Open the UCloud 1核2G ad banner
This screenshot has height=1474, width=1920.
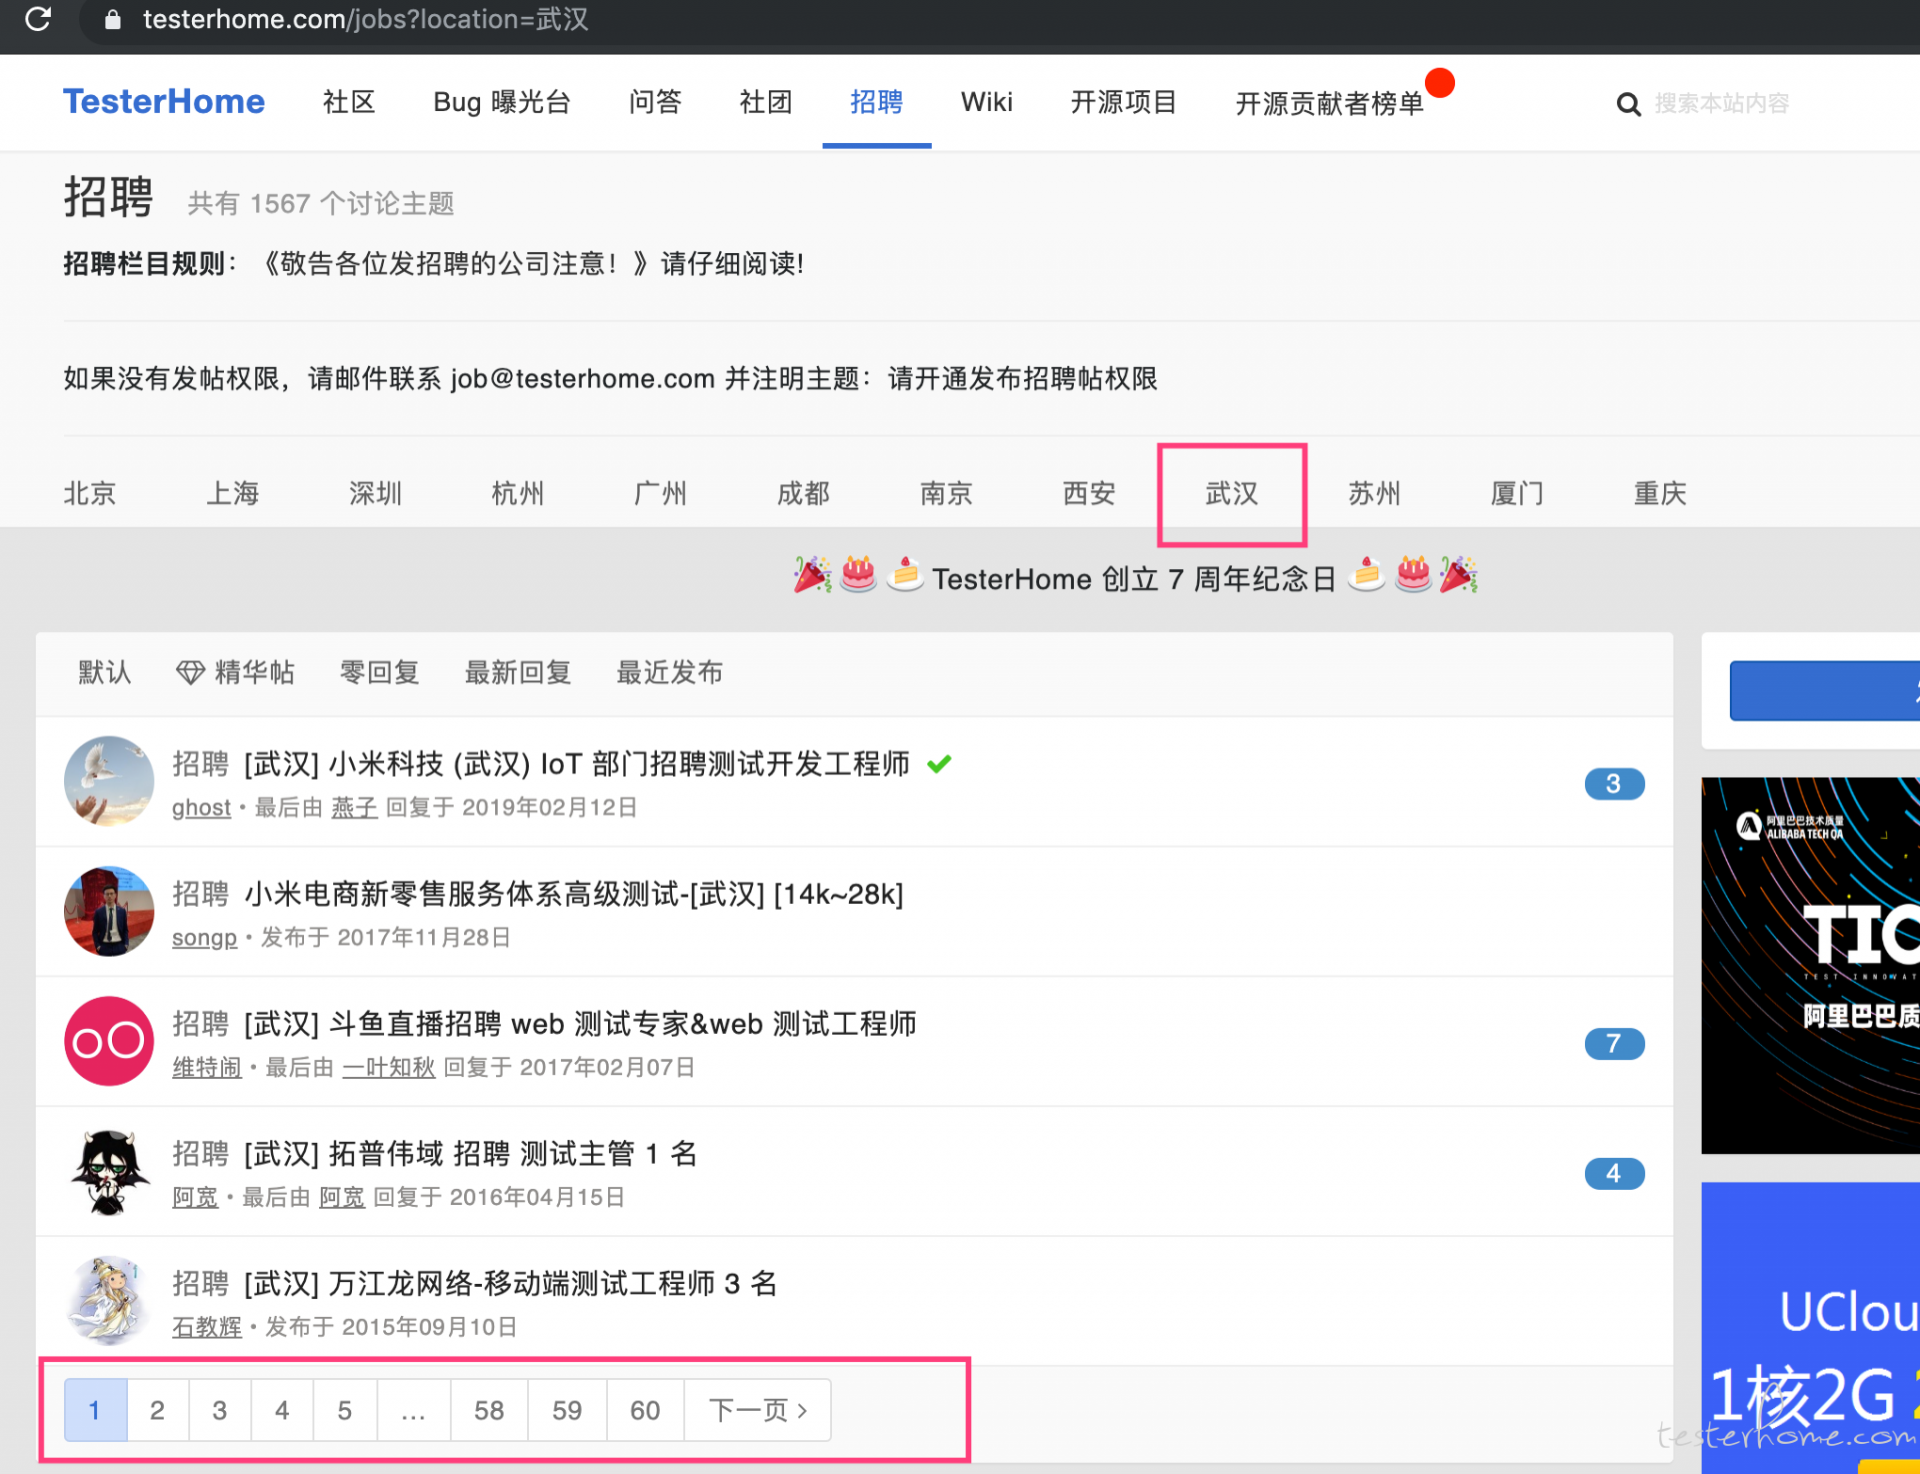1811,1328
